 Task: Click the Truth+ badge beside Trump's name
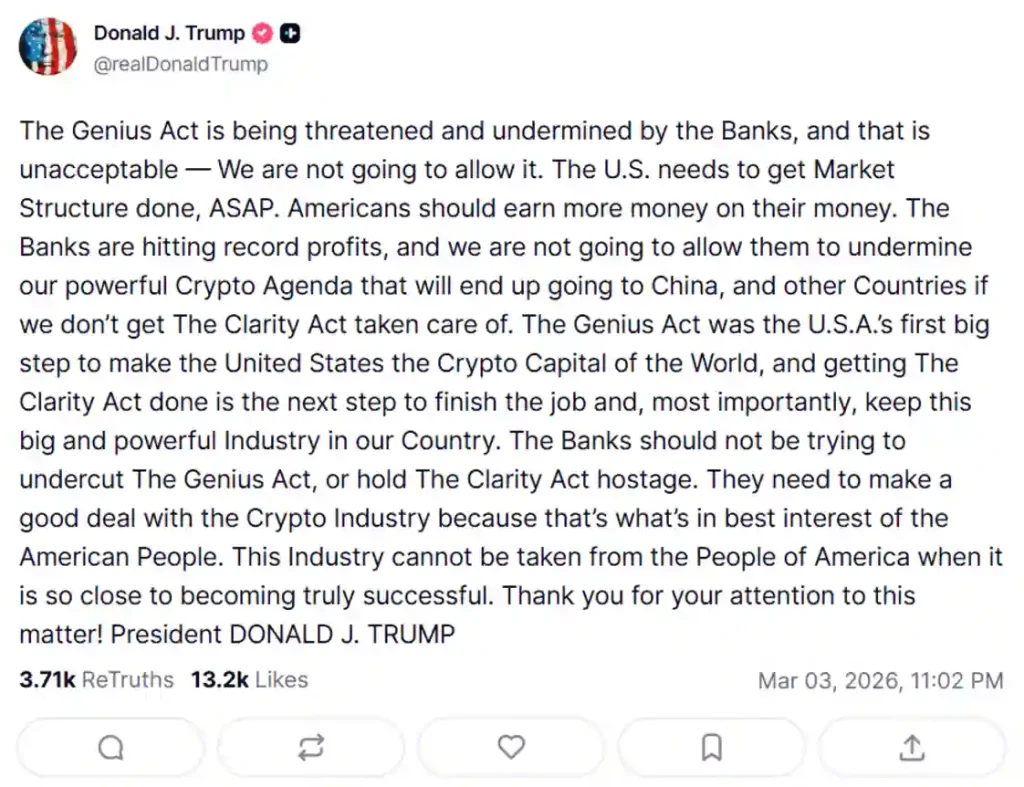click(x=289, y=32)
